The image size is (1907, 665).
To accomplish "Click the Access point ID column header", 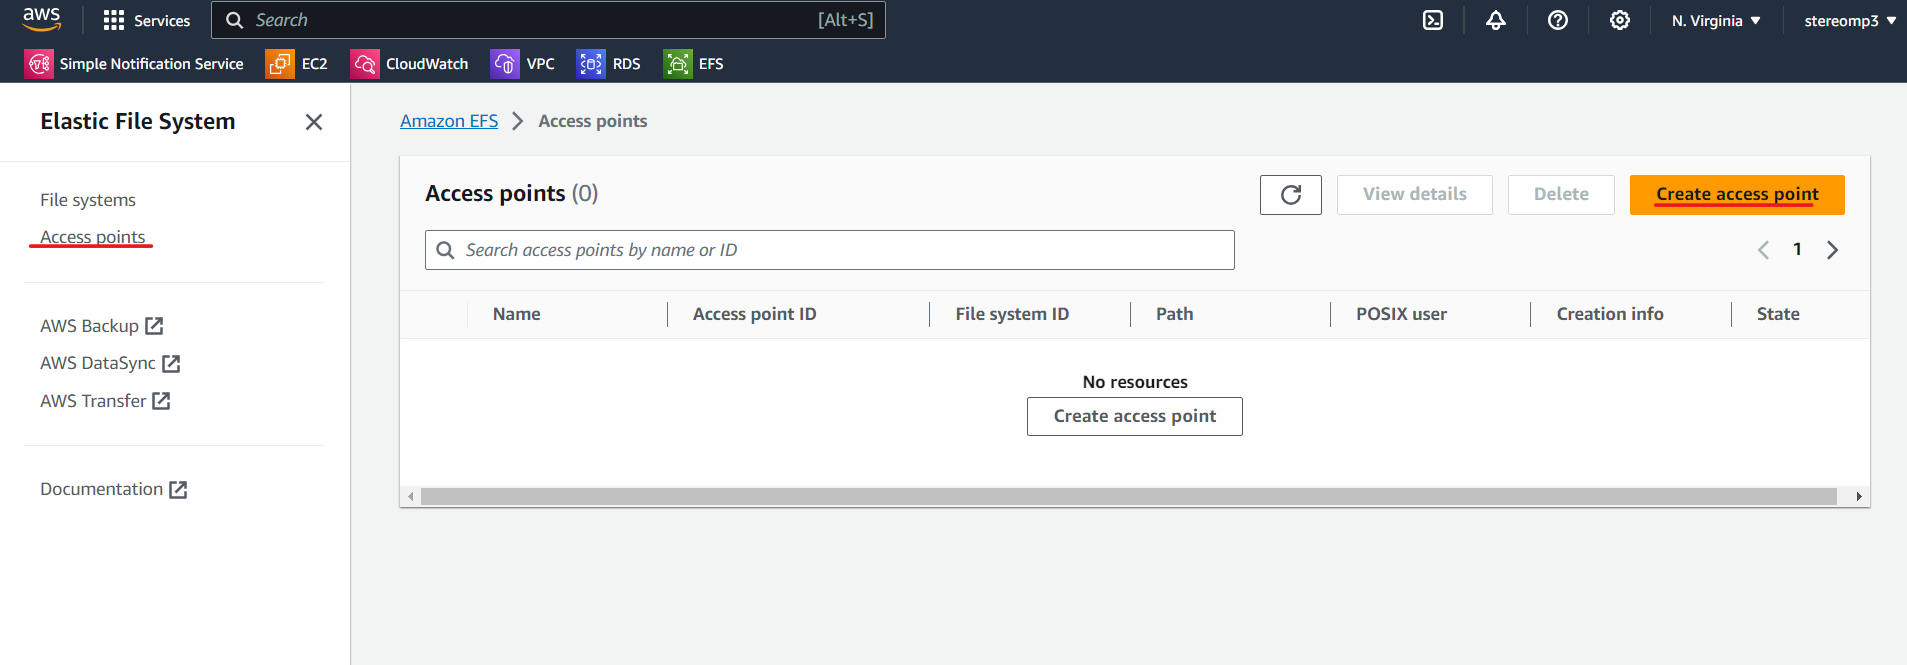I will pyautogui.click(x=755, y=314).
